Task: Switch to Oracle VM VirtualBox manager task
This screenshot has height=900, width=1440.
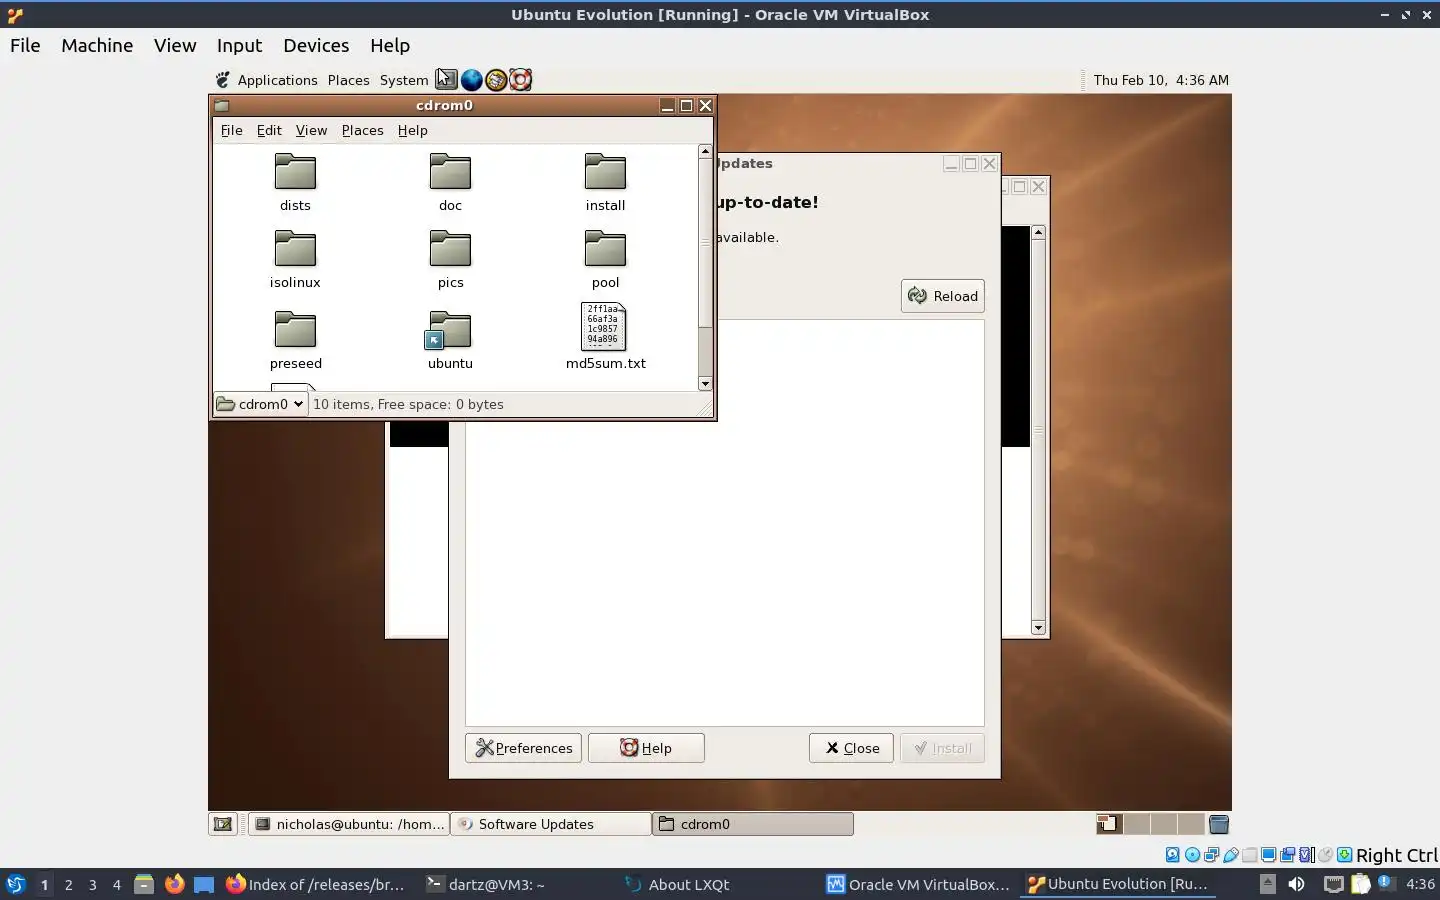Action: 919,884
